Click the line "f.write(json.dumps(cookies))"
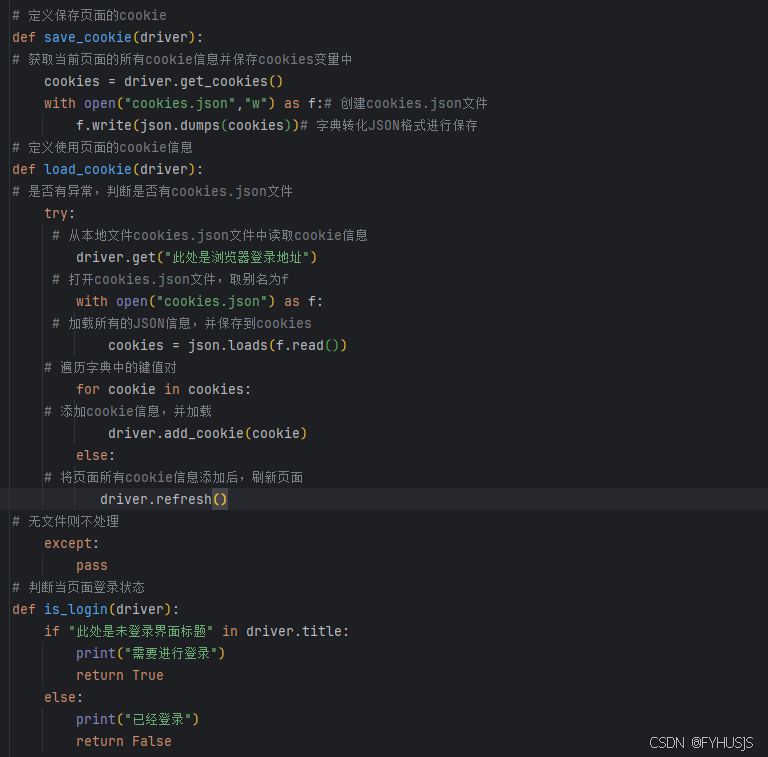The width and height of the screenshot is (768, 757). coord(188,125)
